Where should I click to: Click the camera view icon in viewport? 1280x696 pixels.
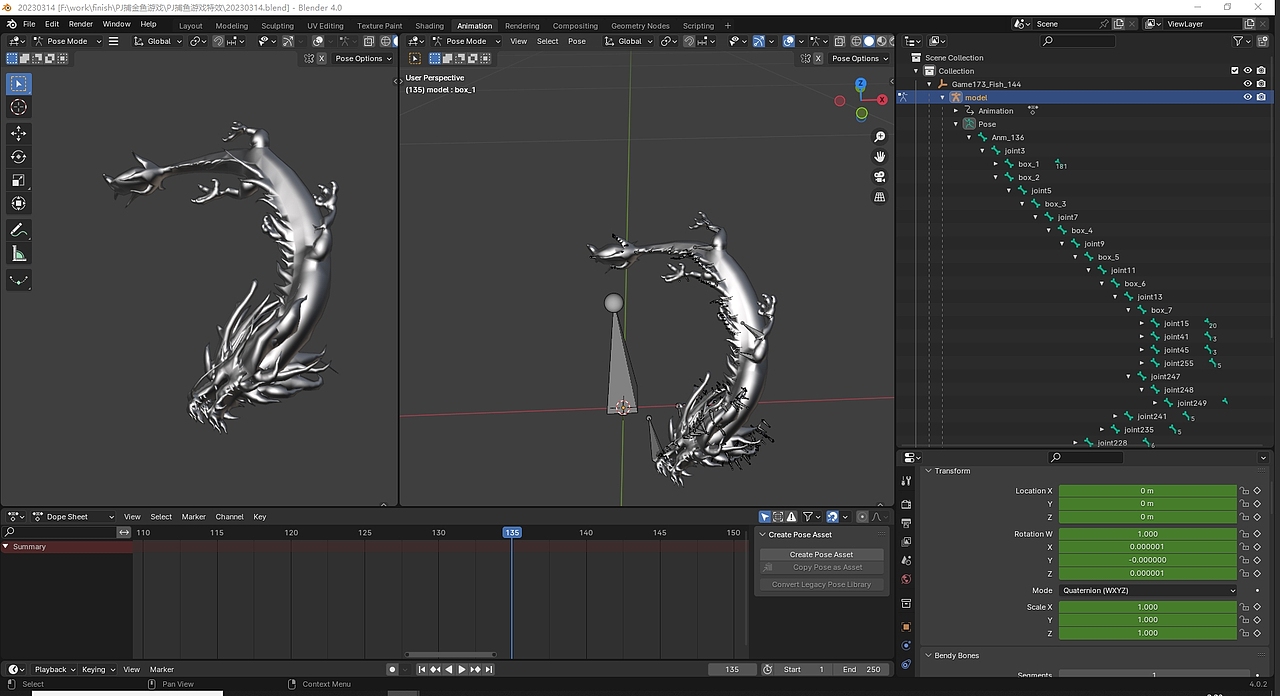(x=880, y=177)
